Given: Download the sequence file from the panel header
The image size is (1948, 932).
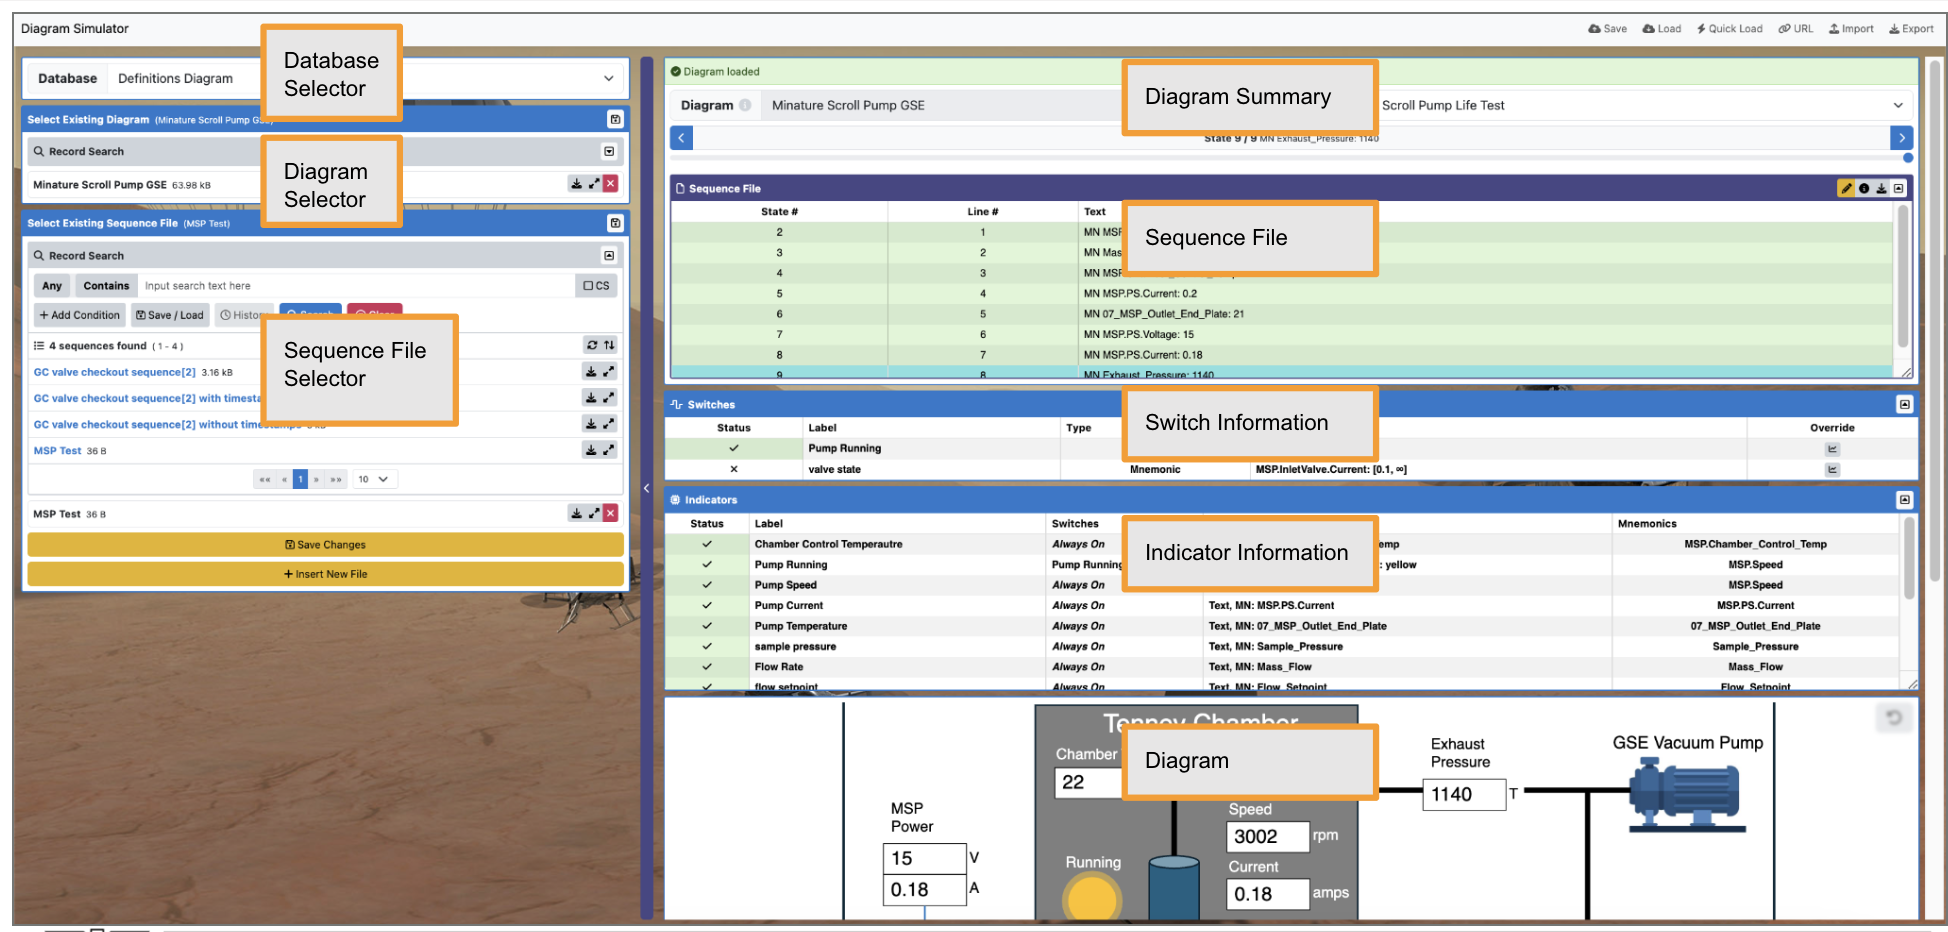Looking at the screenshot, I should pos(1881,188).
